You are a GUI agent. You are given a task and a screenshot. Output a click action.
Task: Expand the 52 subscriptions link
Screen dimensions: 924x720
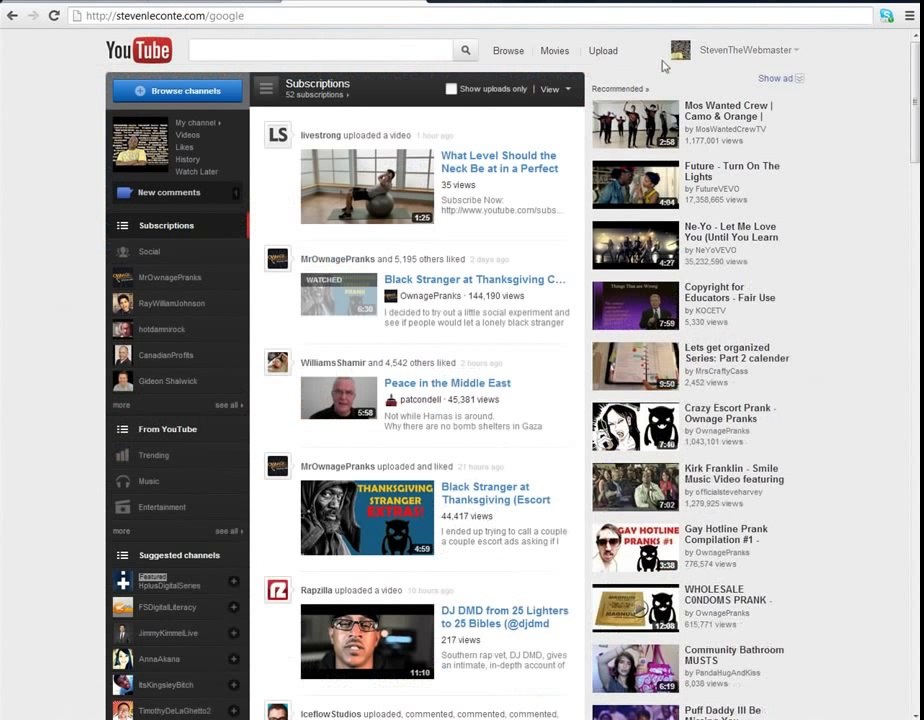point(317,95)
